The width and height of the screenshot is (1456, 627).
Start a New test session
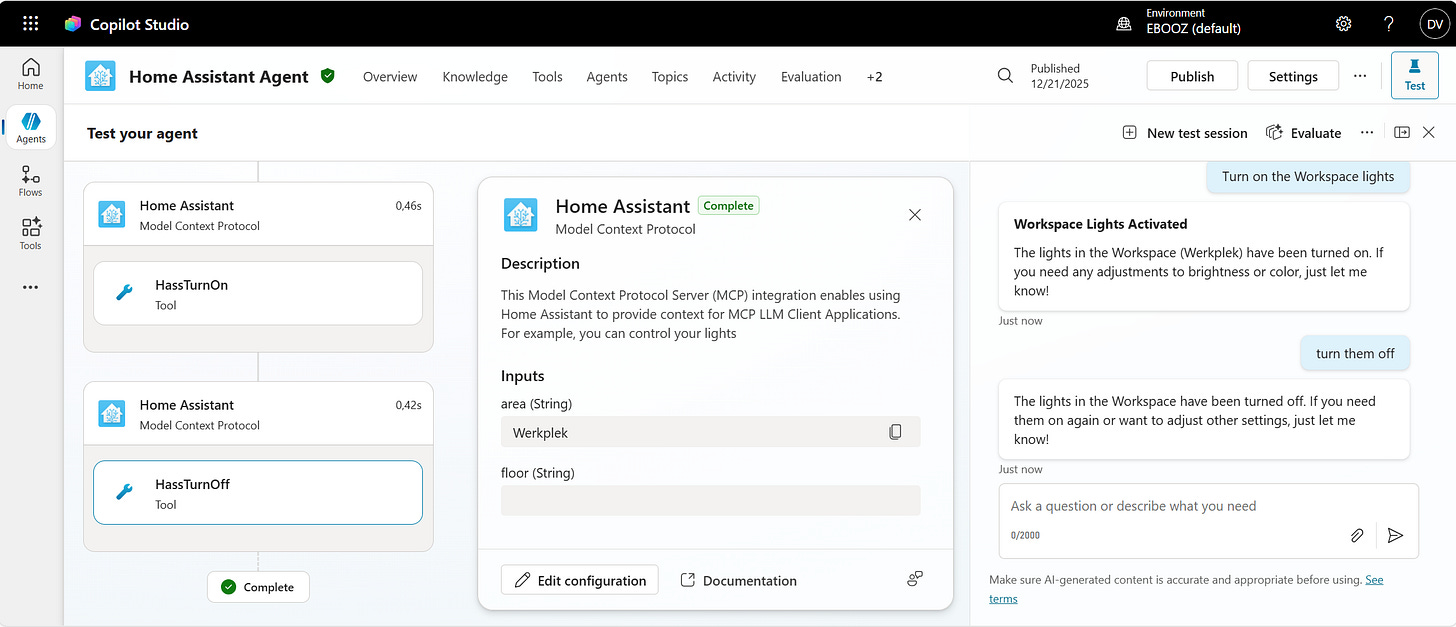click(x=1185, y=132)
